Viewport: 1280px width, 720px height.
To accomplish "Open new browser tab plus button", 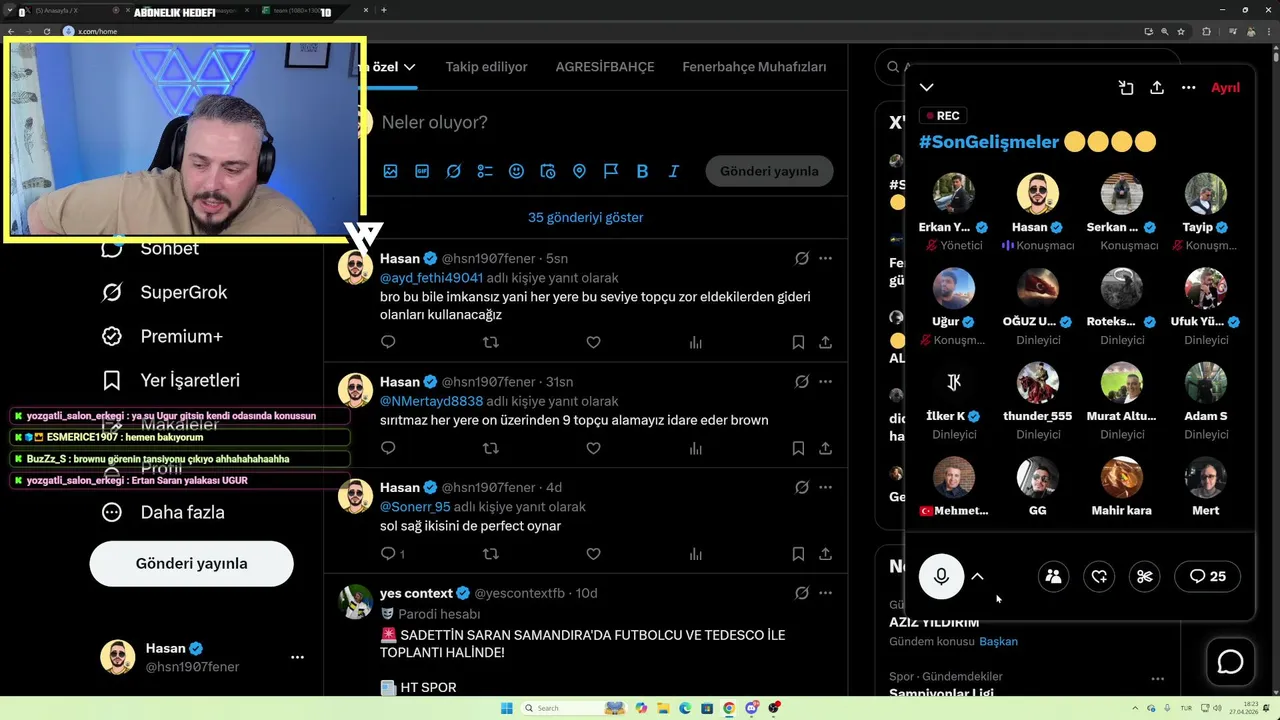I will 384,10.
